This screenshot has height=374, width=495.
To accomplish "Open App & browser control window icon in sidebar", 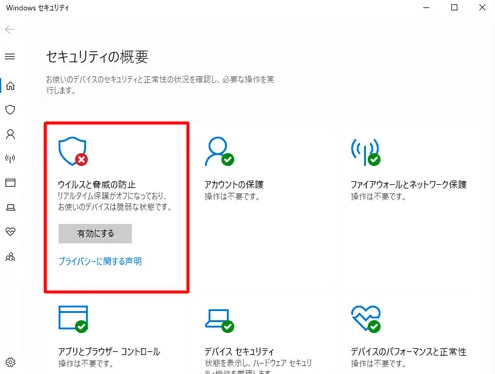I will coord(10,183).
